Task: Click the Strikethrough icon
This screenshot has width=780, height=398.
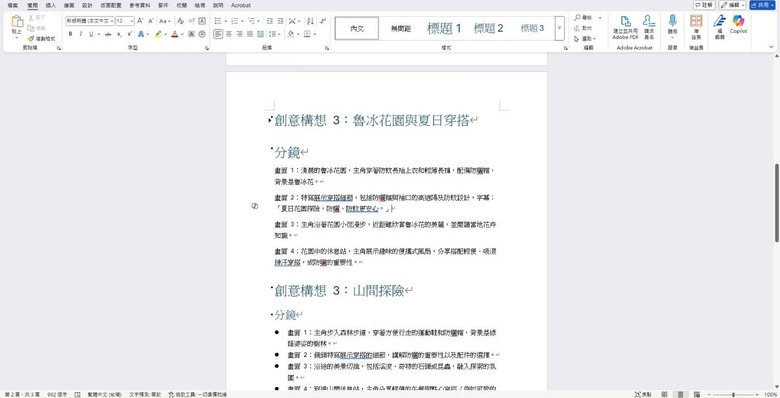Action: click(108, 34)
